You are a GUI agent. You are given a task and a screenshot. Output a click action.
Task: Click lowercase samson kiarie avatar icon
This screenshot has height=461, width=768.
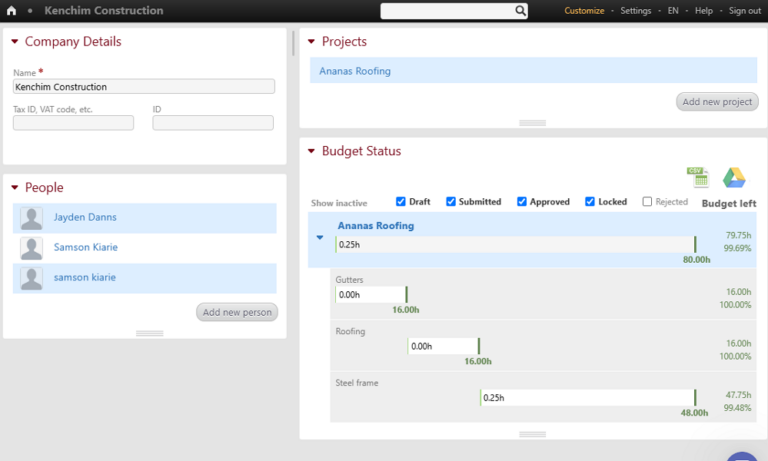[x=32, y=278]
